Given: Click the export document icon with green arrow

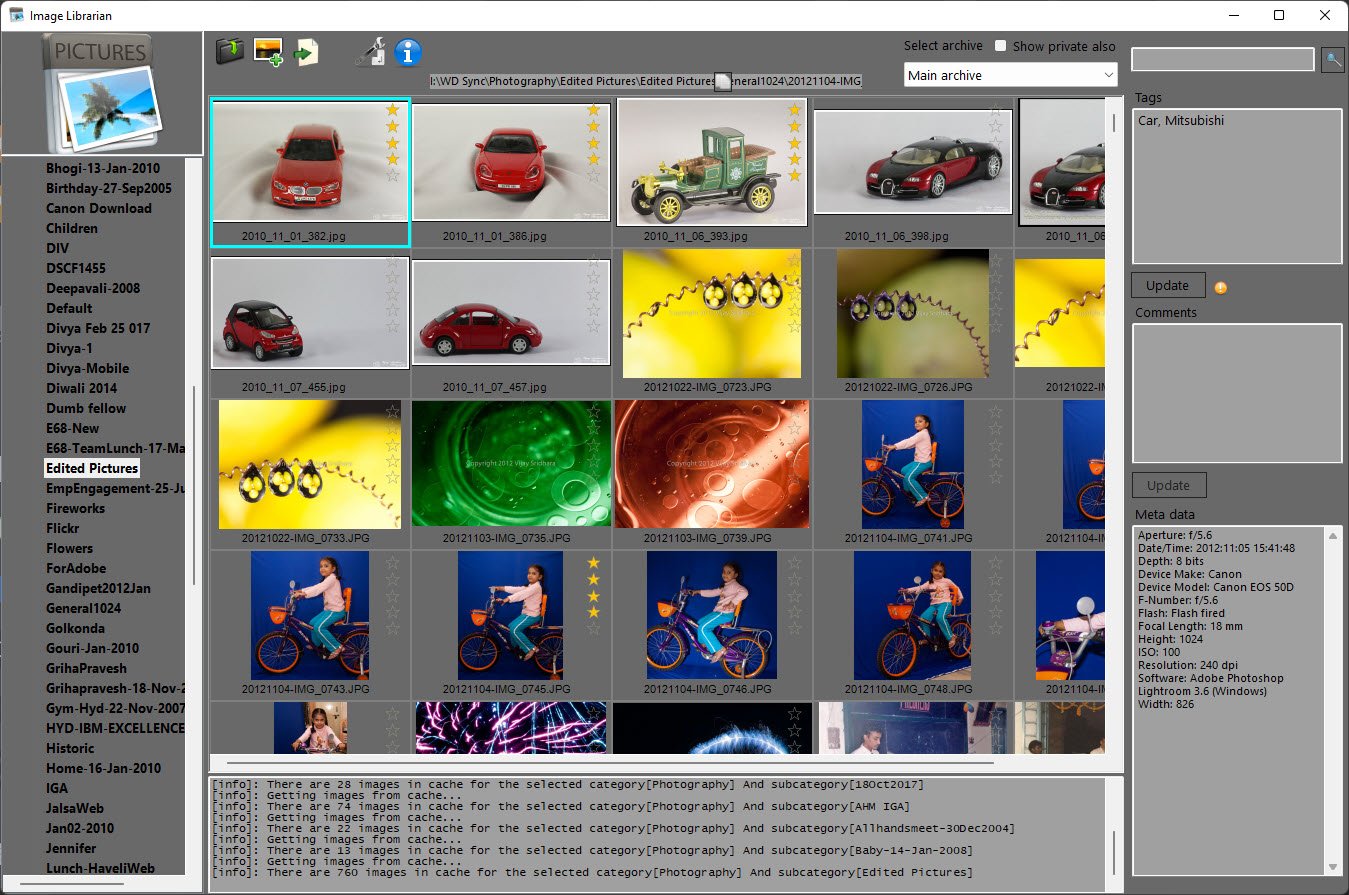Looking at the screenshot, I should [305, 51].
